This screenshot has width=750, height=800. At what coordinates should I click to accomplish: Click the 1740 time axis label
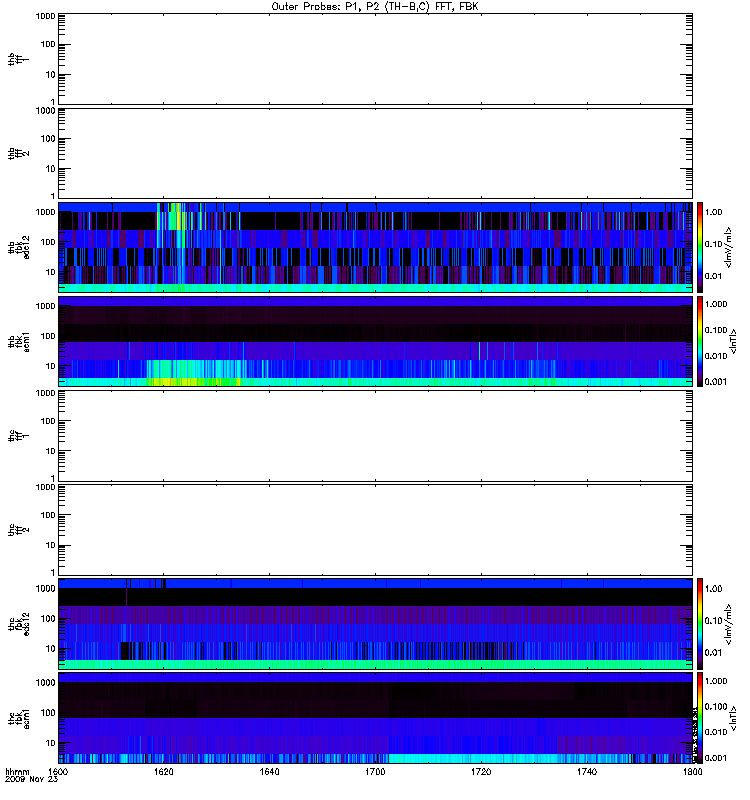point(587,772)
